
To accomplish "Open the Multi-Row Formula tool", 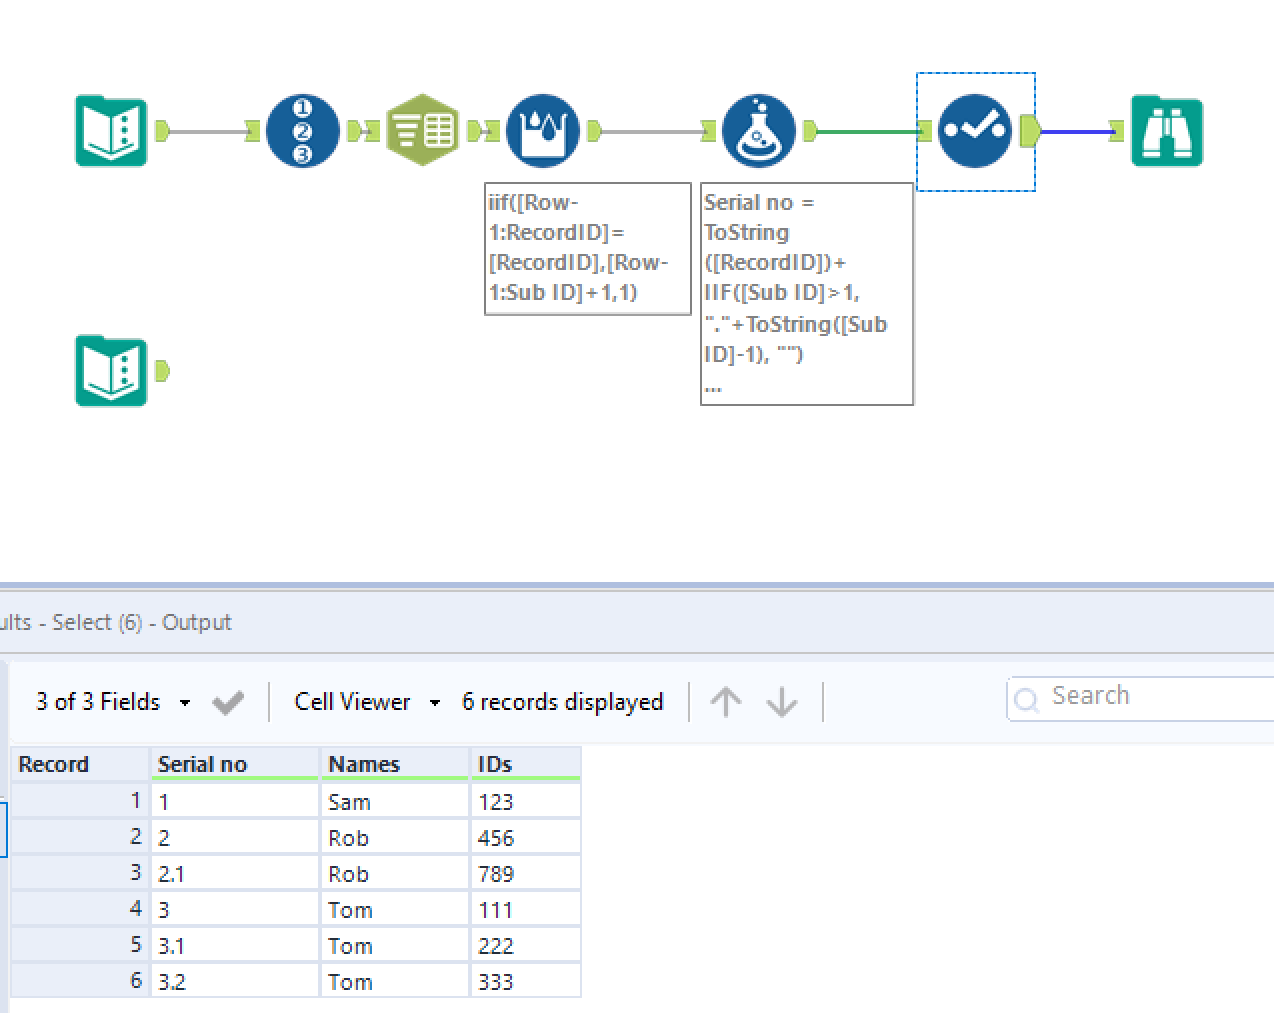I will pos(541,130).
